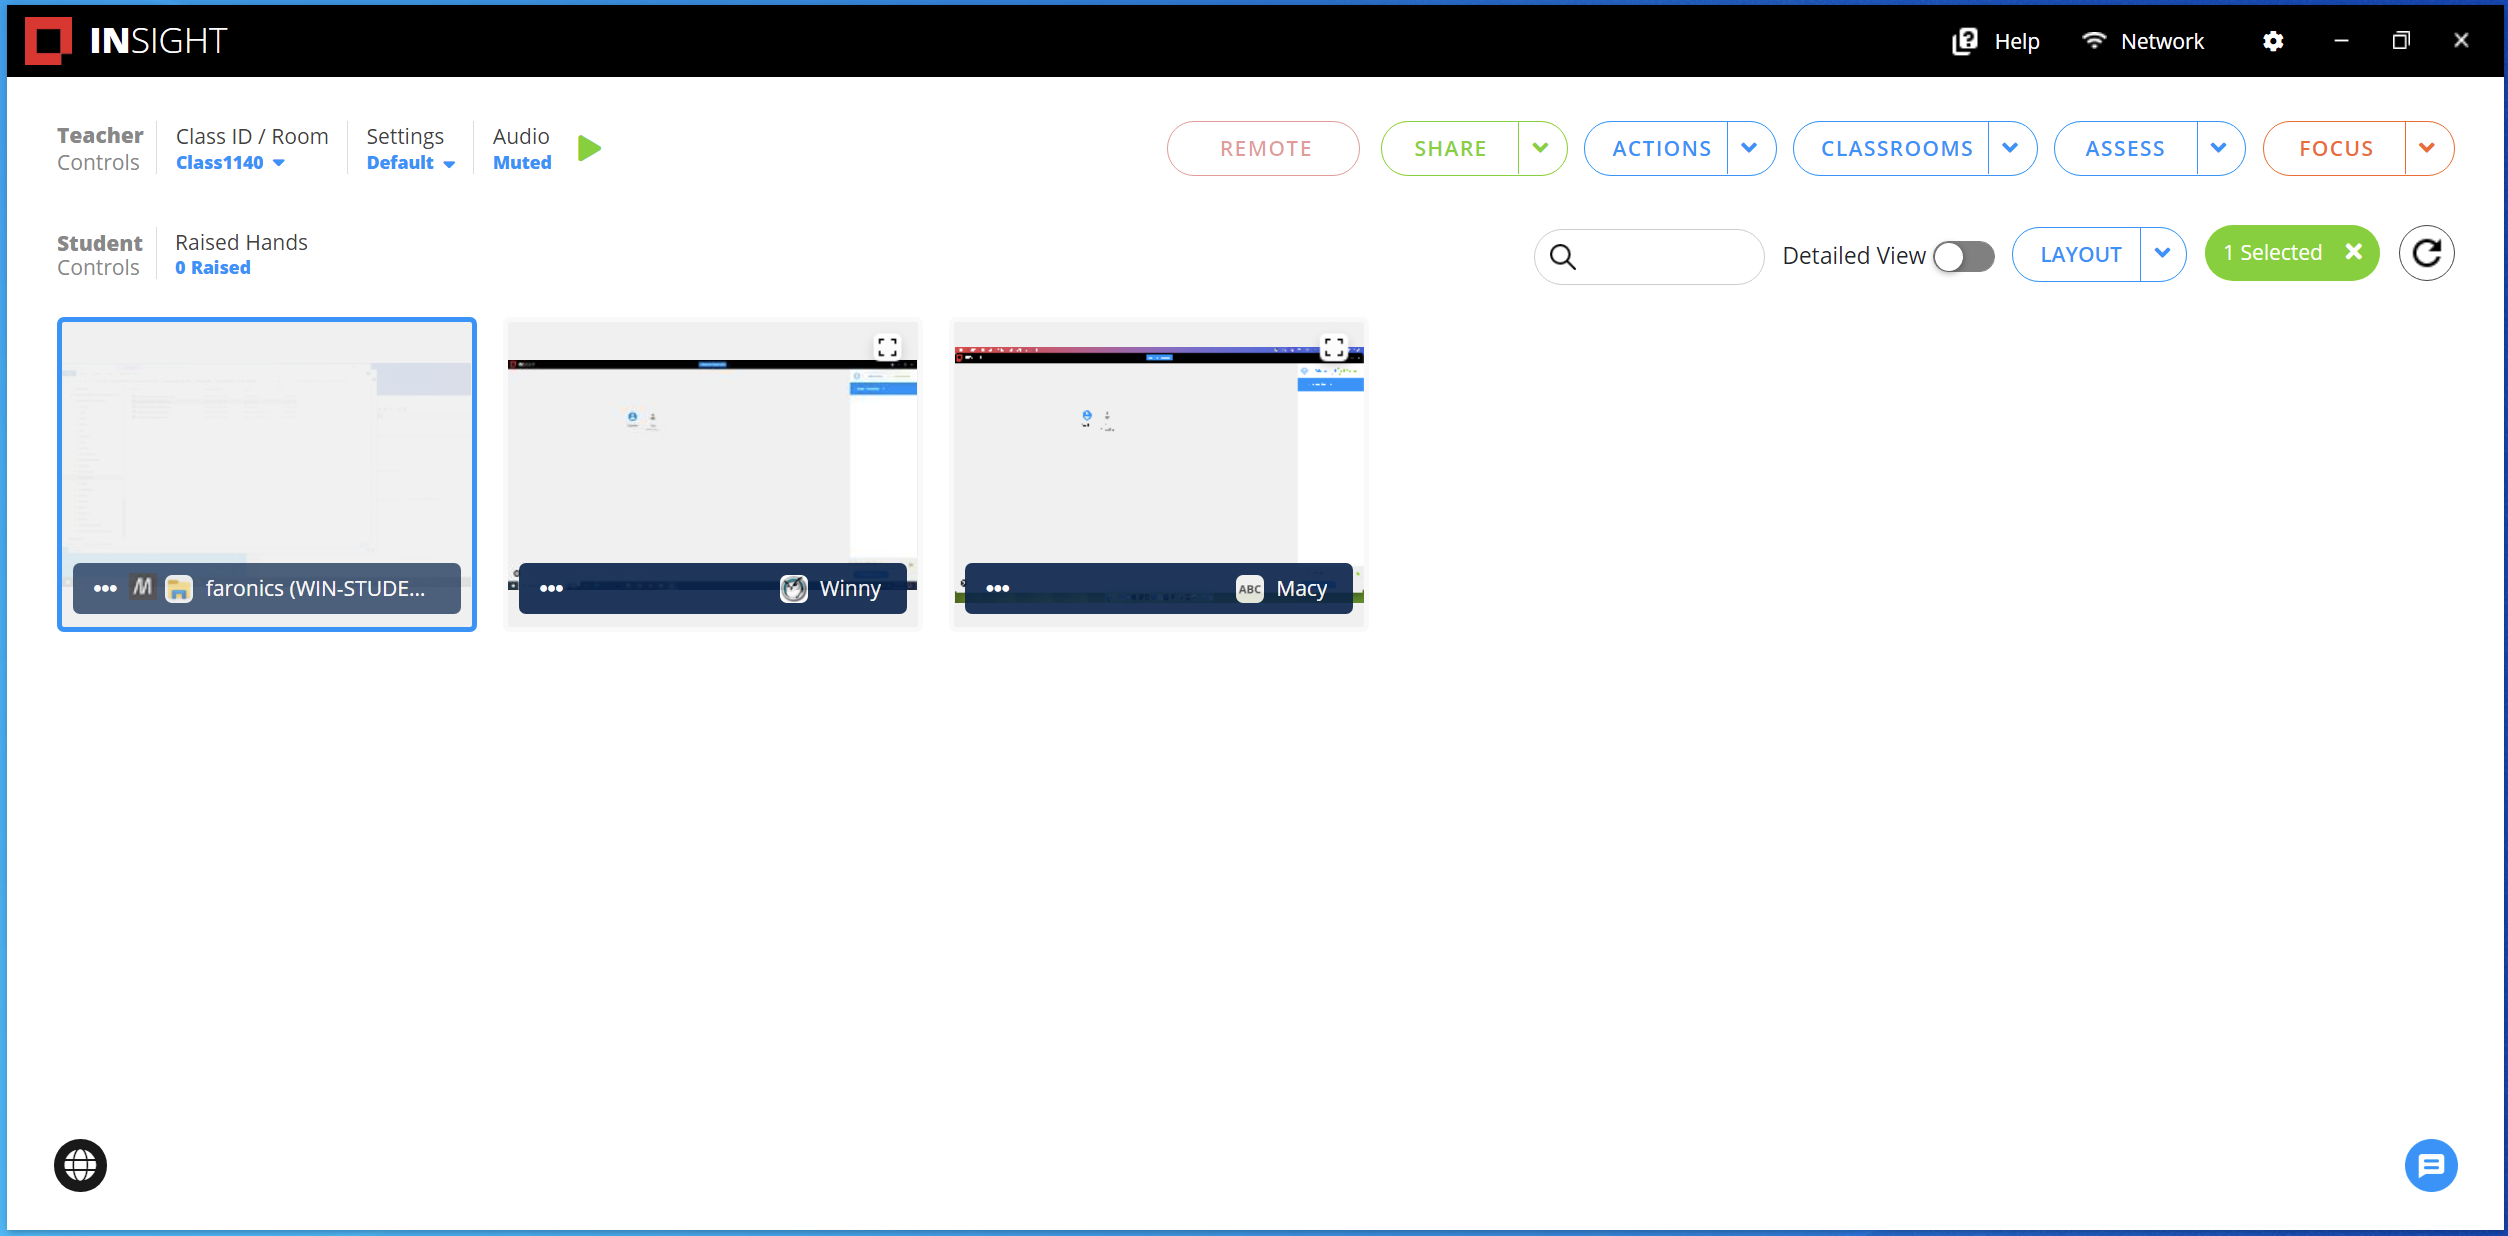The image size is (2508, 1236).
Task: Open the Class1140 dropdown
Action: click(230, 163)
